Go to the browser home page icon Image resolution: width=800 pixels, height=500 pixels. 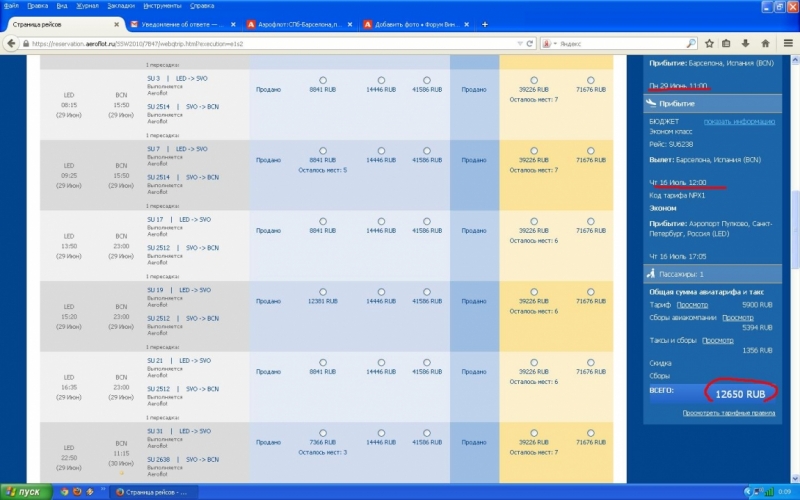(766, 43)
